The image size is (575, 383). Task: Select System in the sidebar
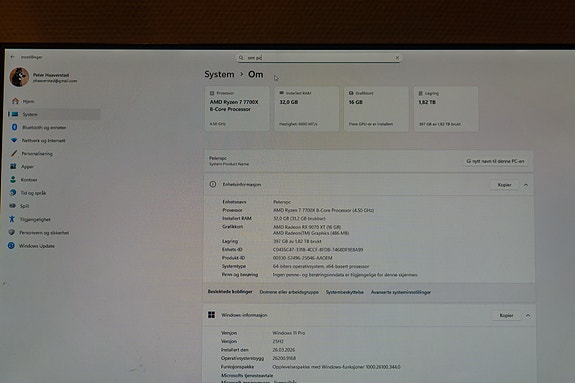click(x=54, y=114)
